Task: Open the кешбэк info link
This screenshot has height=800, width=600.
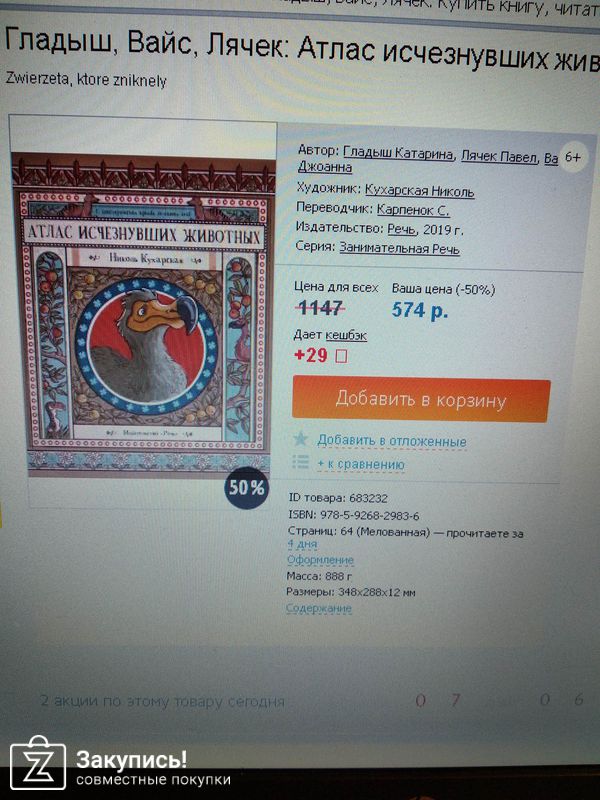Action: [x=346, y=335]
